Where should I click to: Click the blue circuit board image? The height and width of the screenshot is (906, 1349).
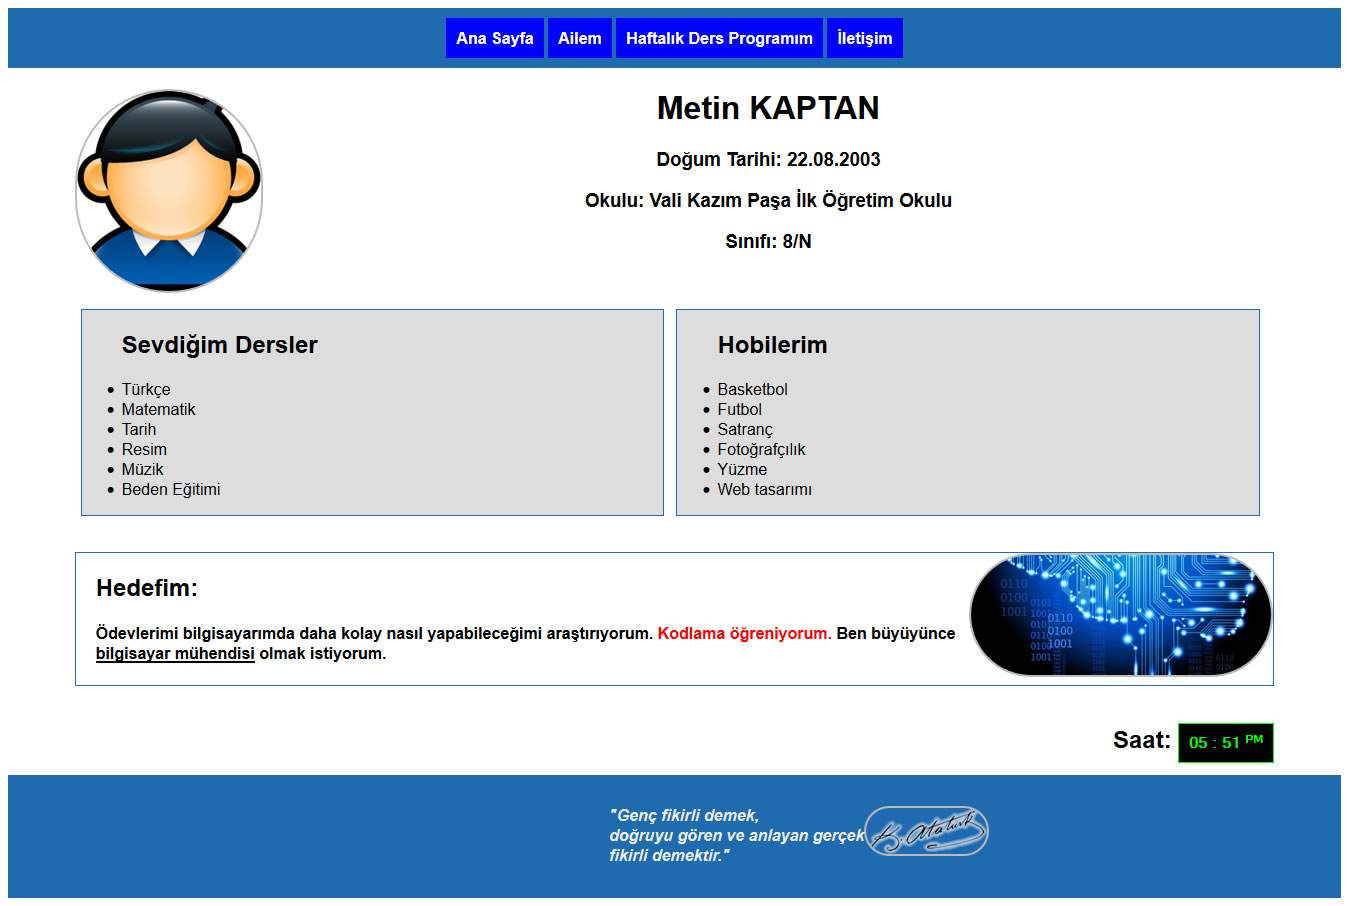(x=1120, y=615)
